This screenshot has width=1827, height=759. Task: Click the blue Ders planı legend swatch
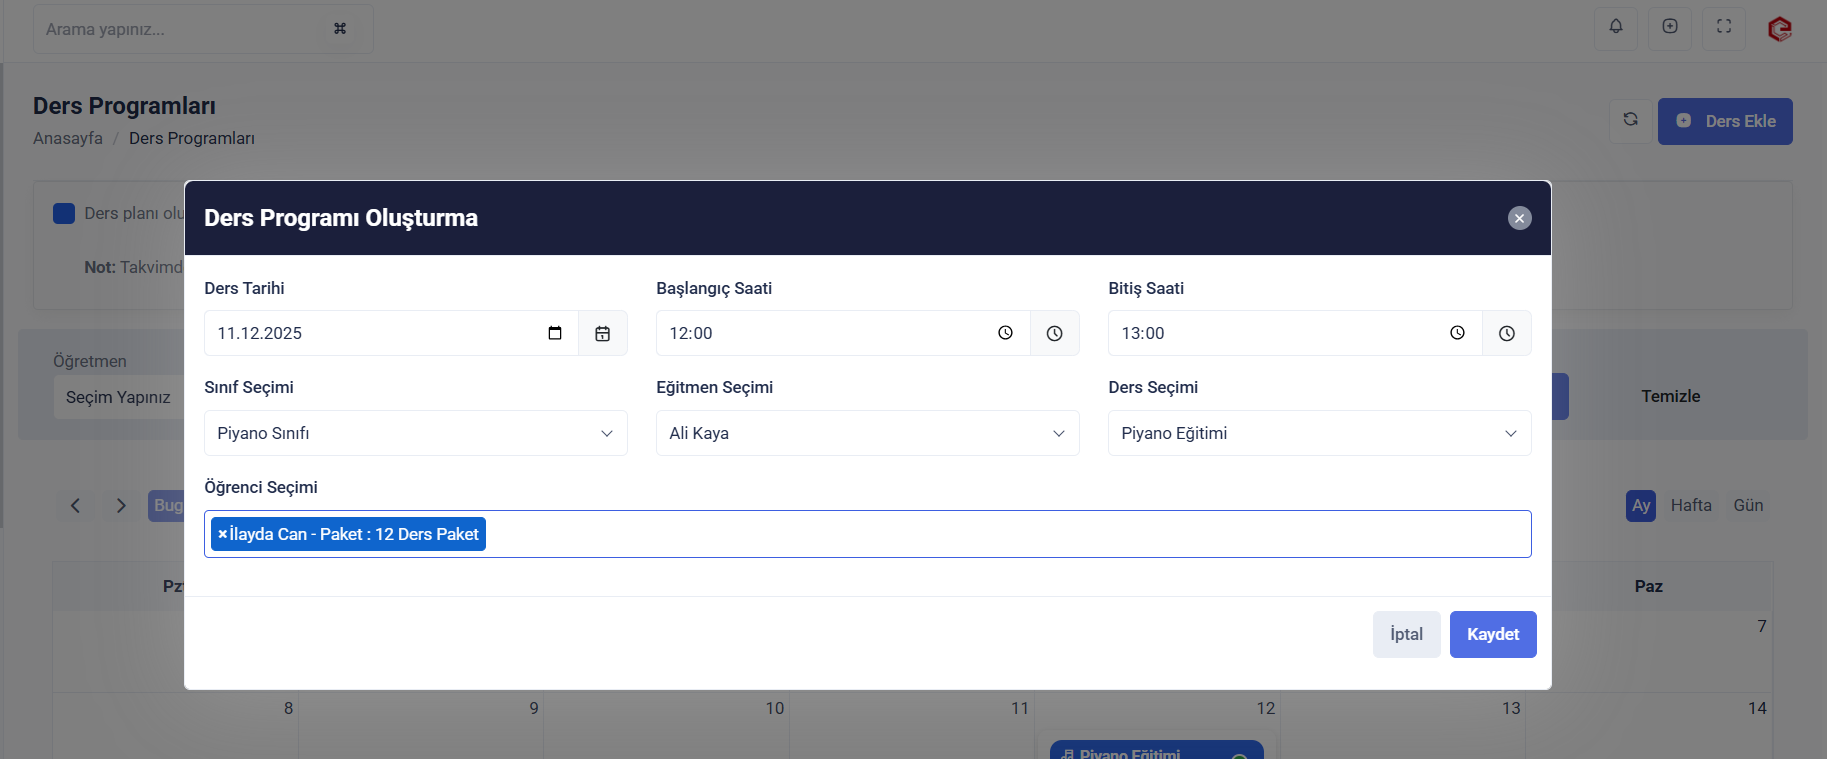pos(64,213)
